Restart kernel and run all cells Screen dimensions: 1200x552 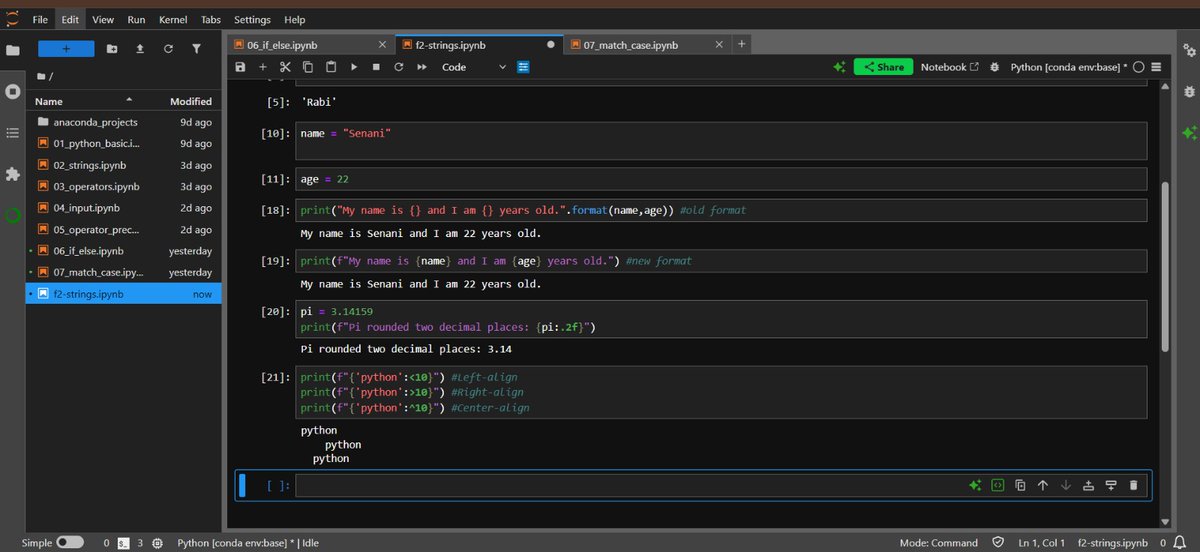pos(421,67)
